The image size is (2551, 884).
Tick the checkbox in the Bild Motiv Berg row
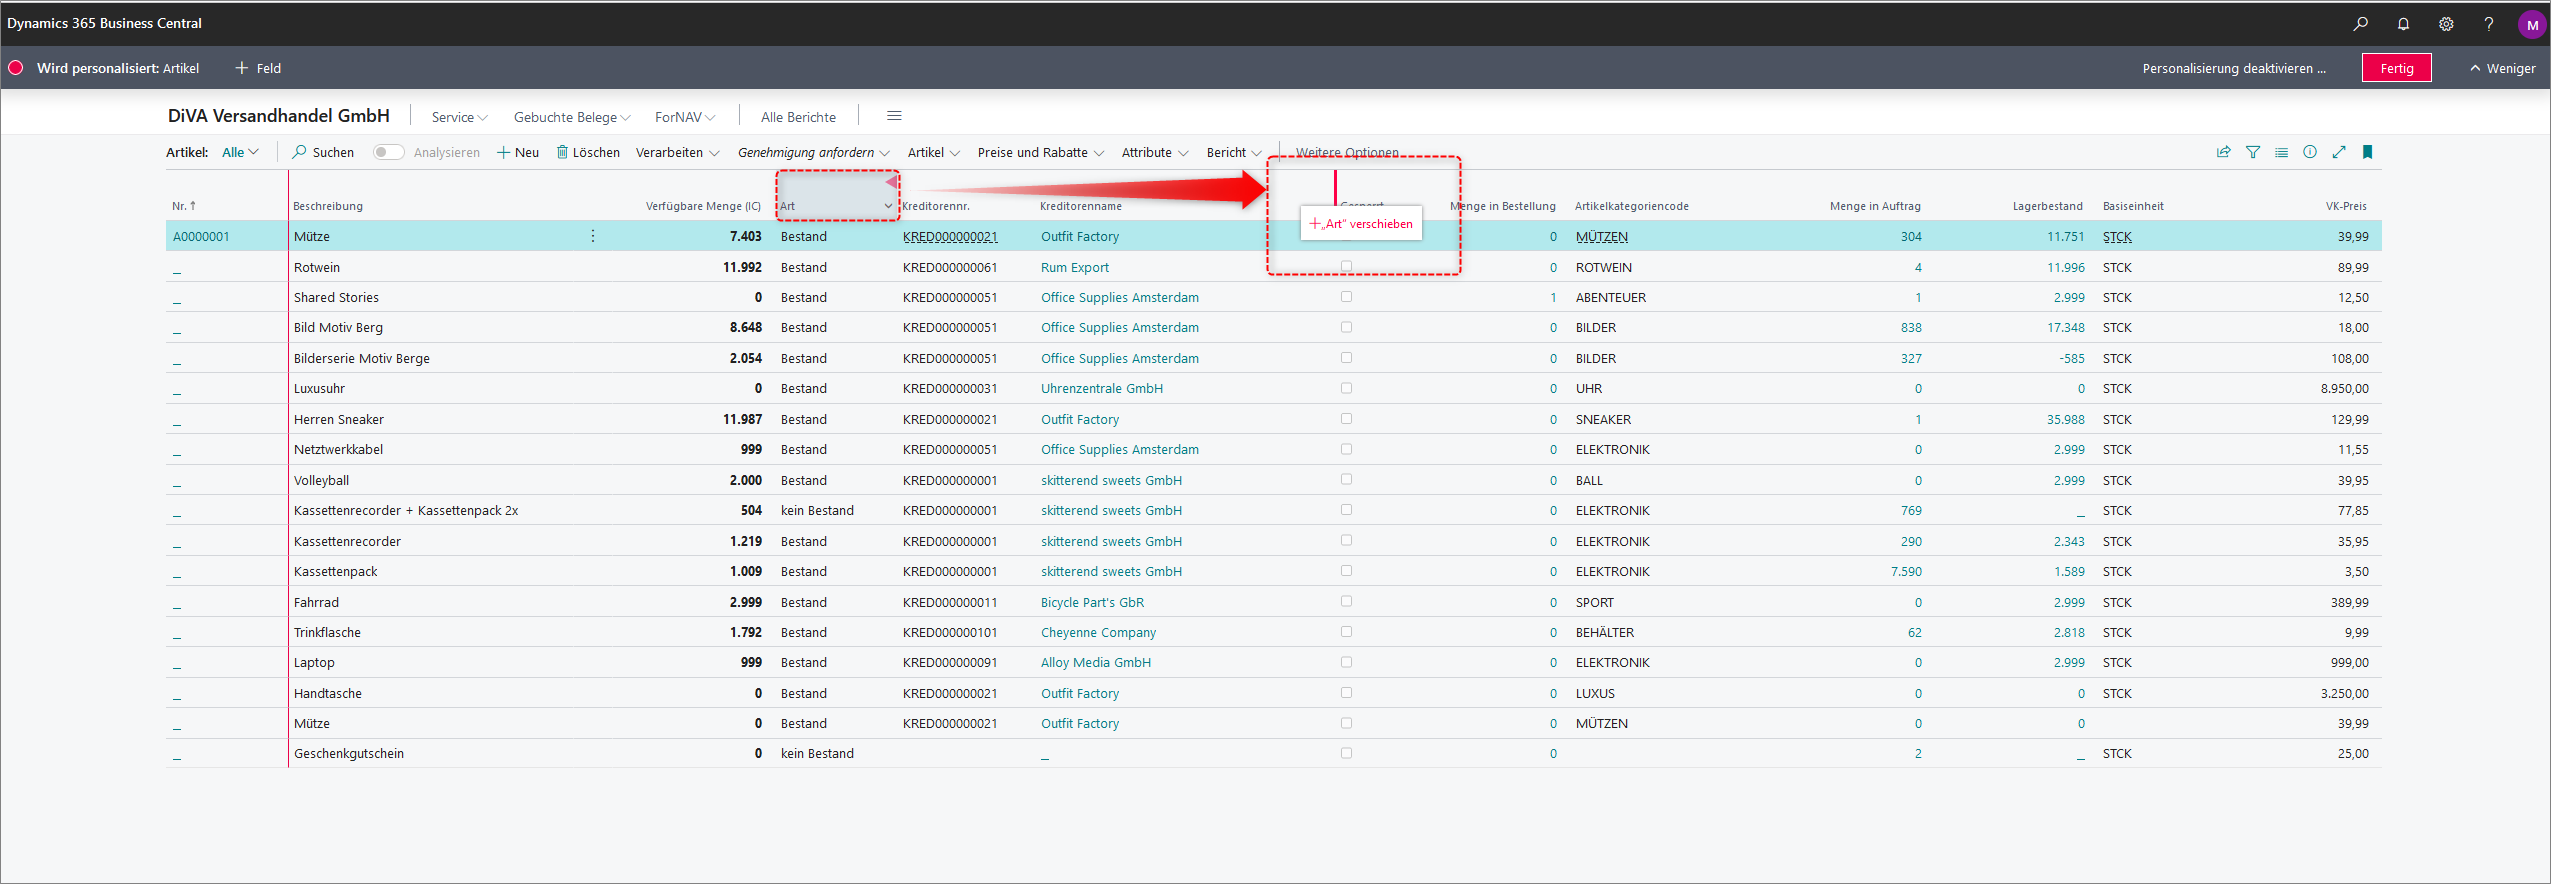tap(1346, 327)
